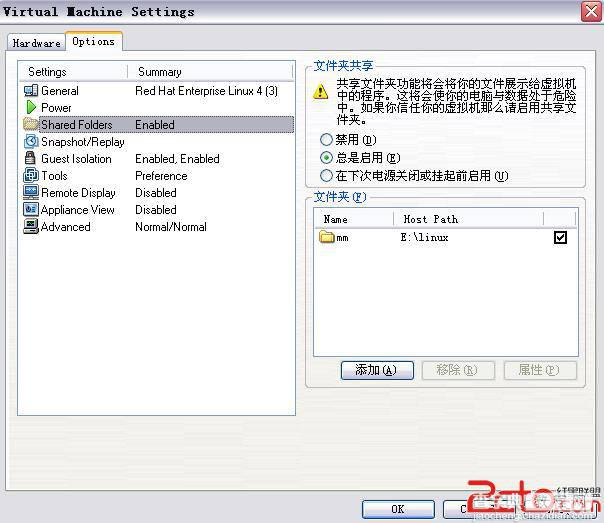The width and height of the screenshot is (604, 523).
Task: Click the Shared Folders folder icon
Action: coord(30,124)
